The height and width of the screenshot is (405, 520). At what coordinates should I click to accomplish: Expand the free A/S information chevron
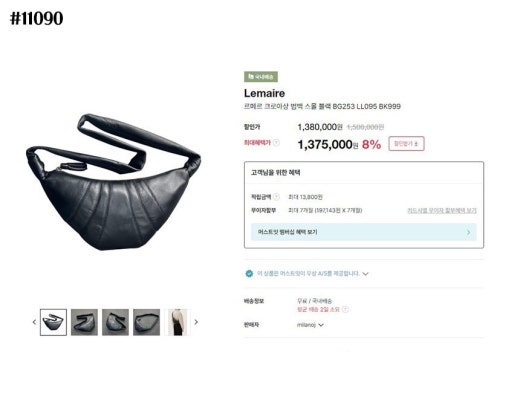365,274
